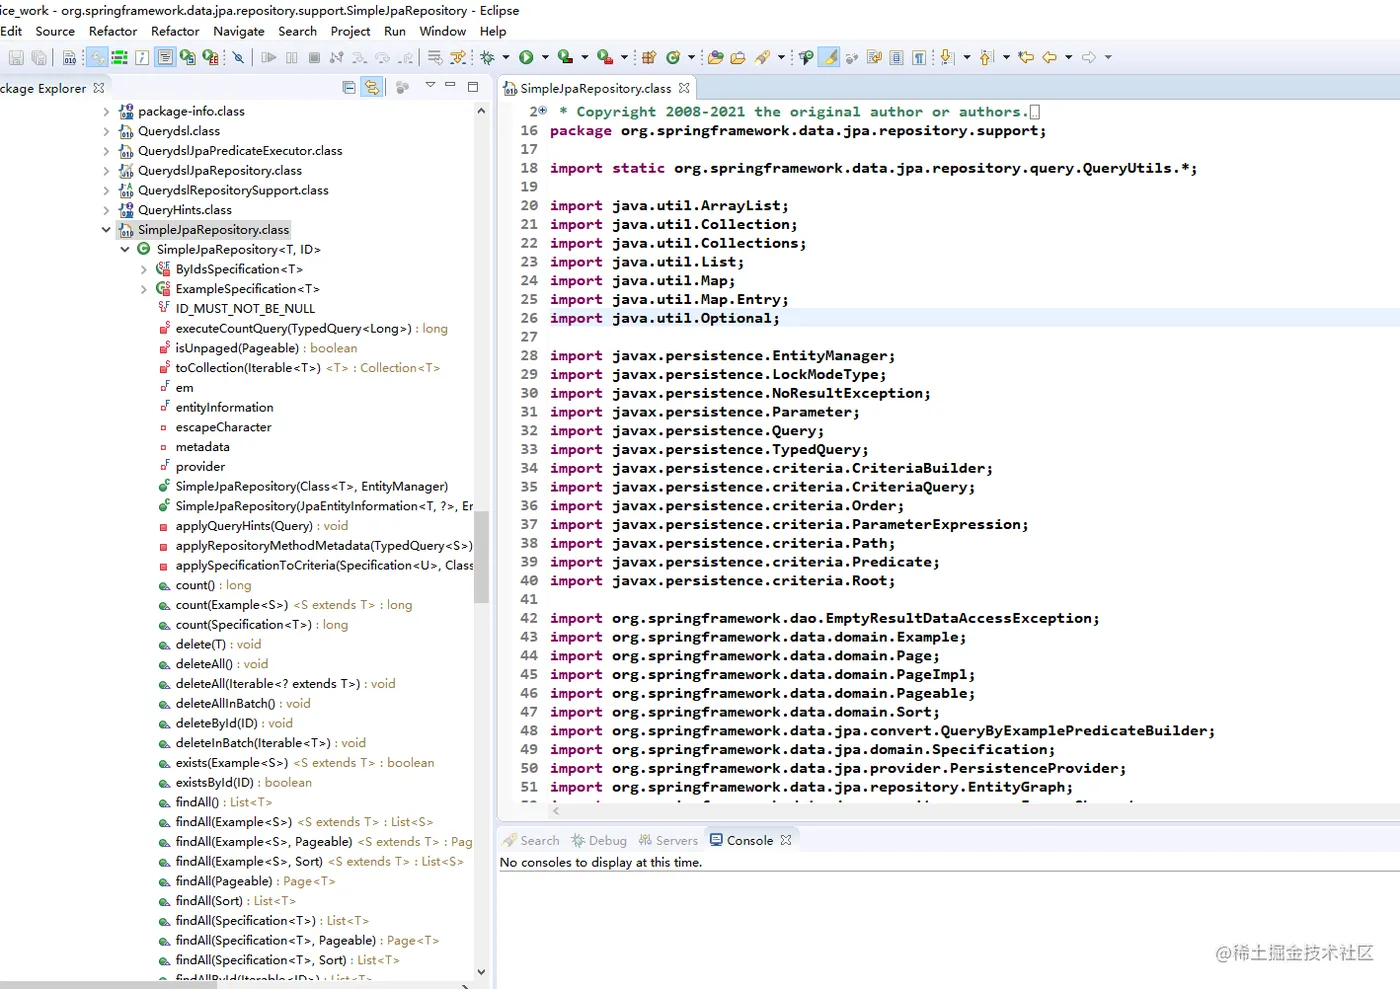1400x989 pixels.
Task: Close the Console view tab
Action: [x=786, y=840]
